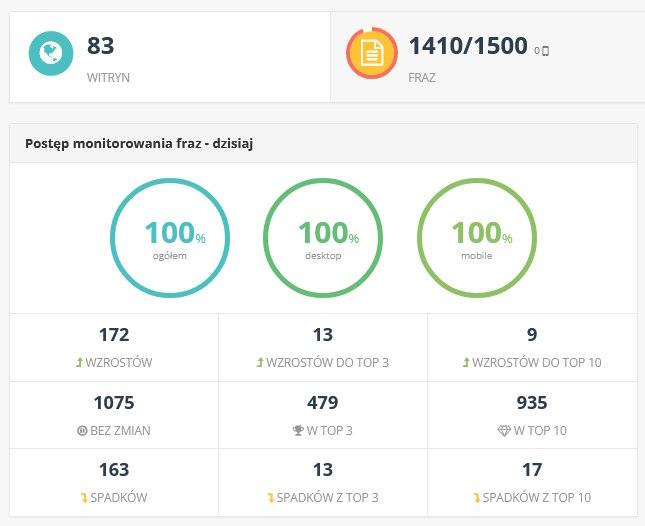The height and width of the screenshot is (526, 645).
Task: Click the green arrow beside WZROSTÓW
Action: [x=80, y=363]
